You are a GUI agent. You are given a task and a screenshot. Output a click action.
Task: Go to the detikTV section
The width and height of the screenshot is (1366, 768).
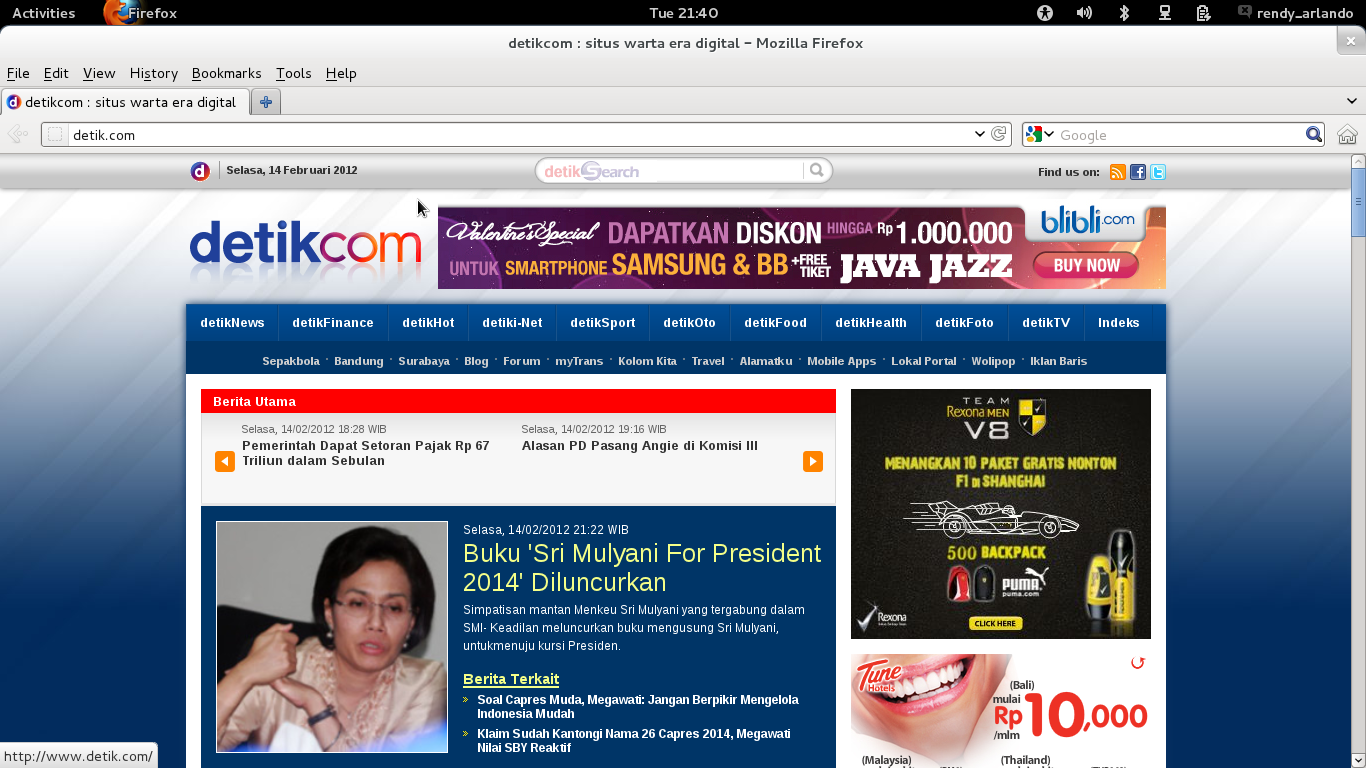tap(1046, 323)
